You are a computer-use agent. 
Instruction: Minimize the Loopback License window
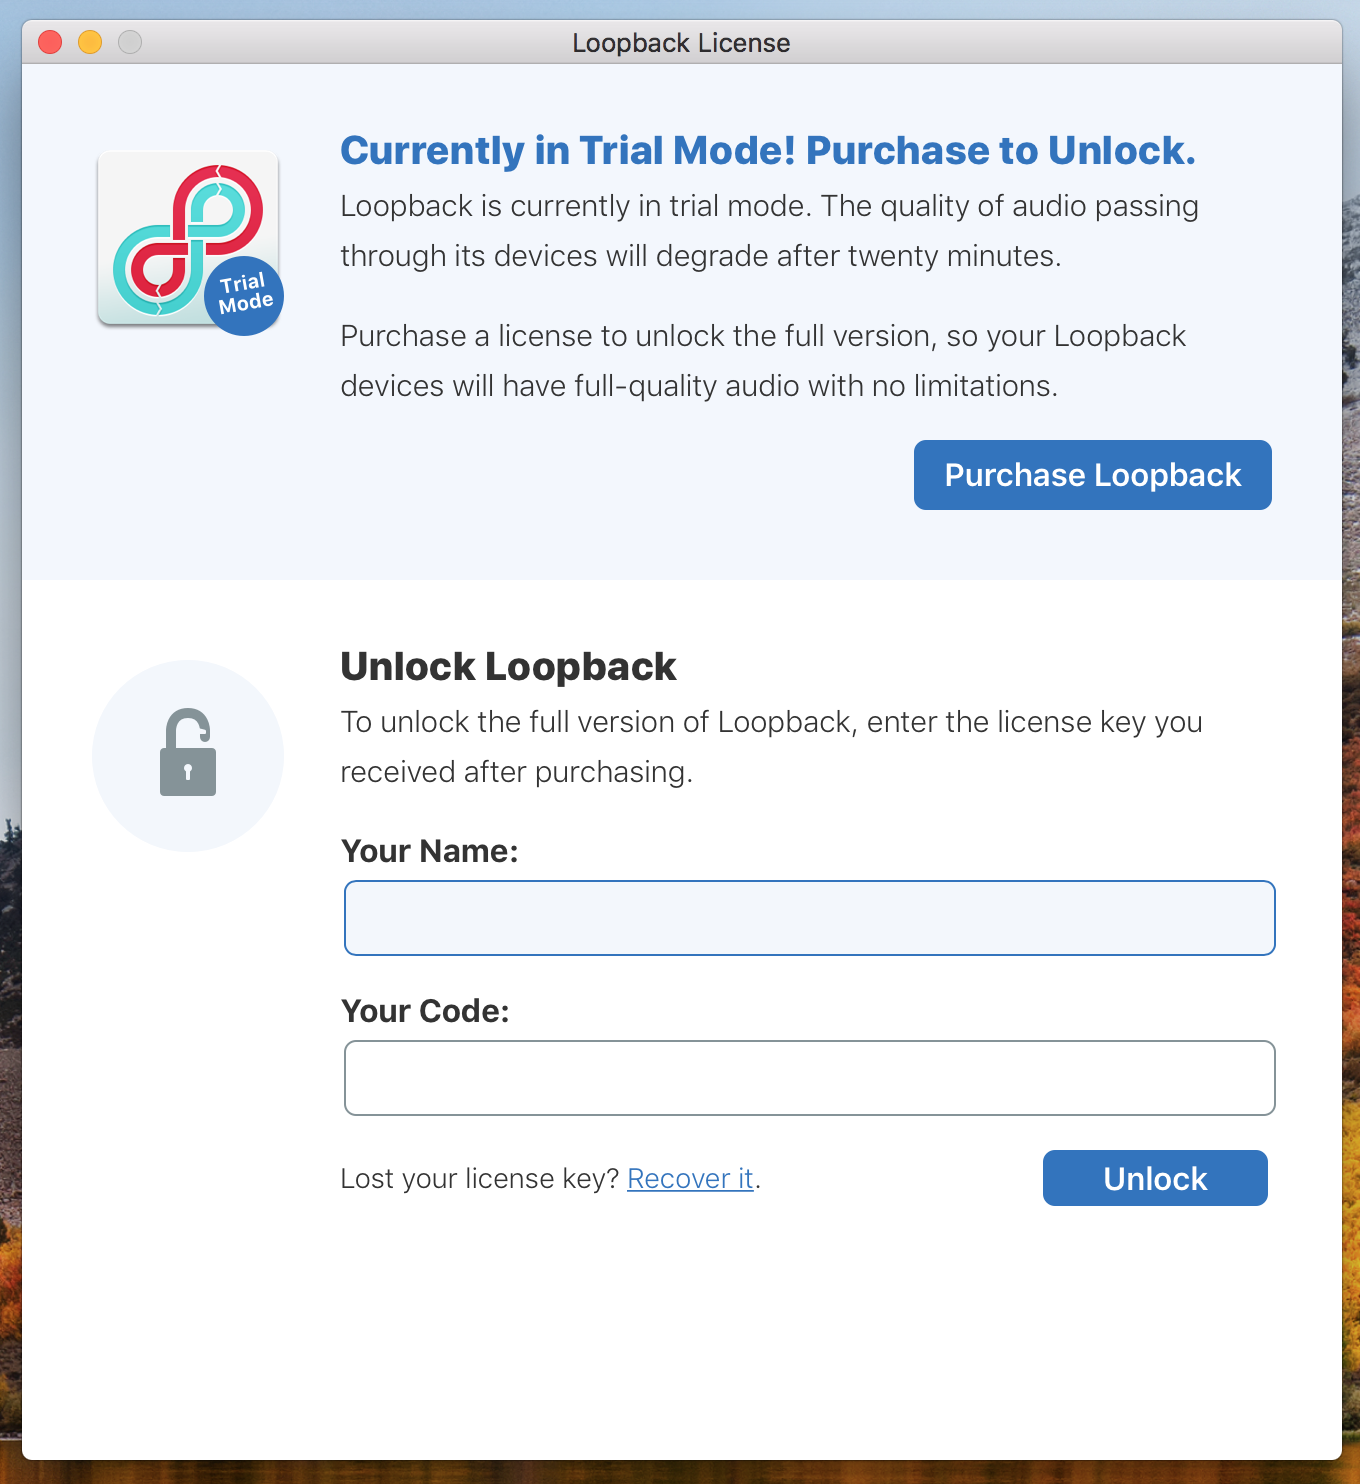click(90, 42)
